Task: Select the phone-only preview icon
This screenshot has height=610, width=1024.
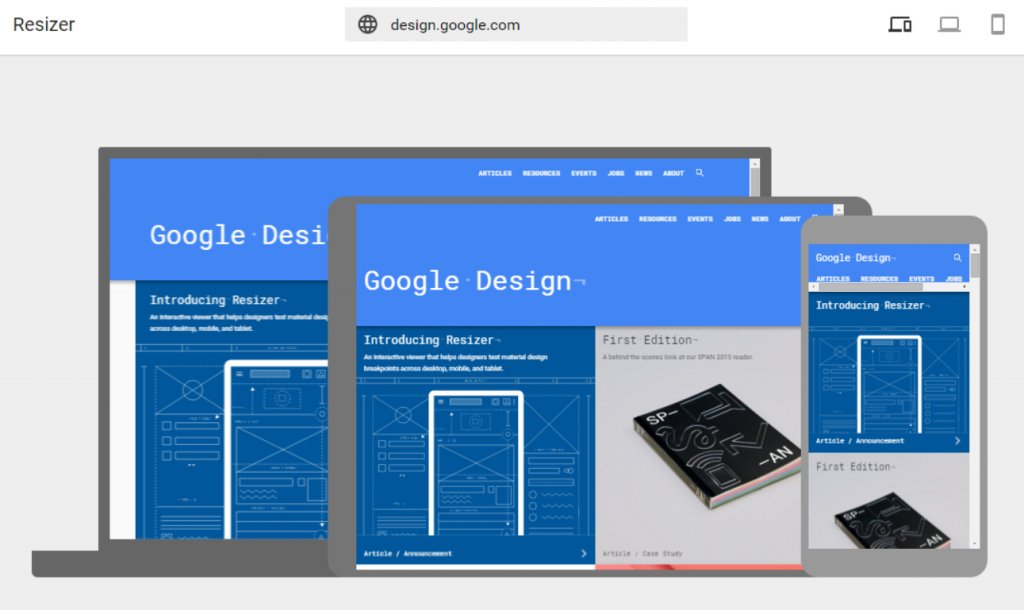Action: pyautogui.click(x=997, y=24)
